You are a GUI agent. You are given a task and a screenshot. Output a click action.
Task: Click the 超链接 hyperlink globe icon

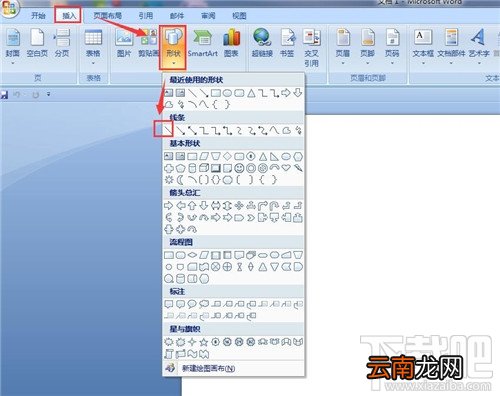click(x=262, y=37)
